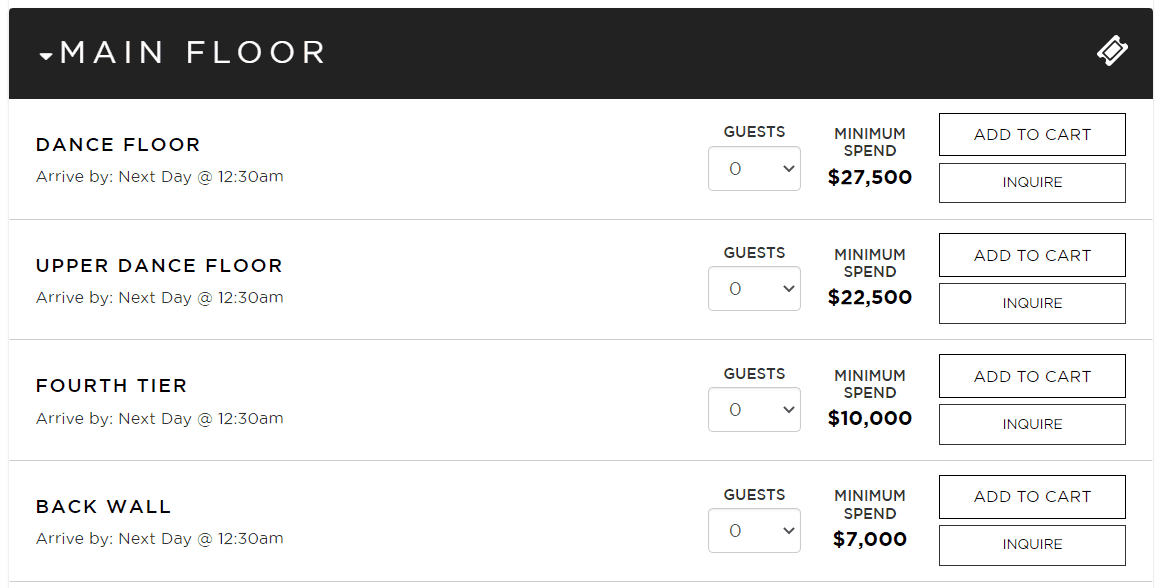Viewport: 1163px width, 588px height.
Task: Select the BACK WALL listing name
Action: pyautogui.click(x=103, y=507)
